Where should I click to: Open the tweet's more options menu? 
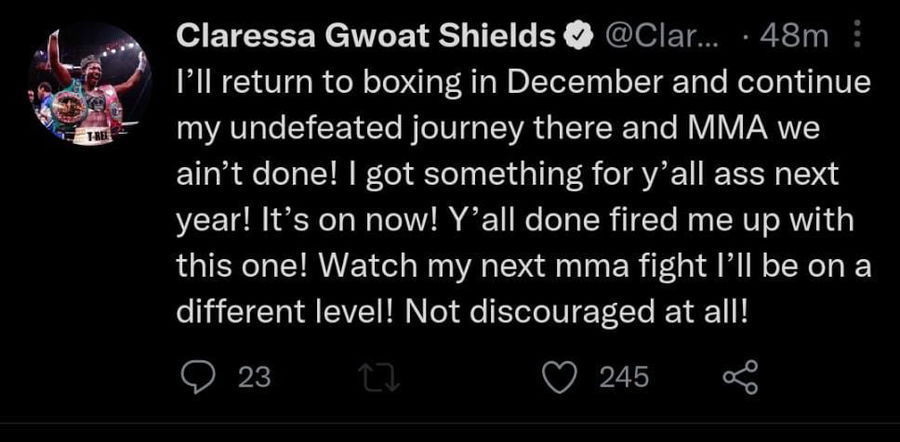coord(853,38)
